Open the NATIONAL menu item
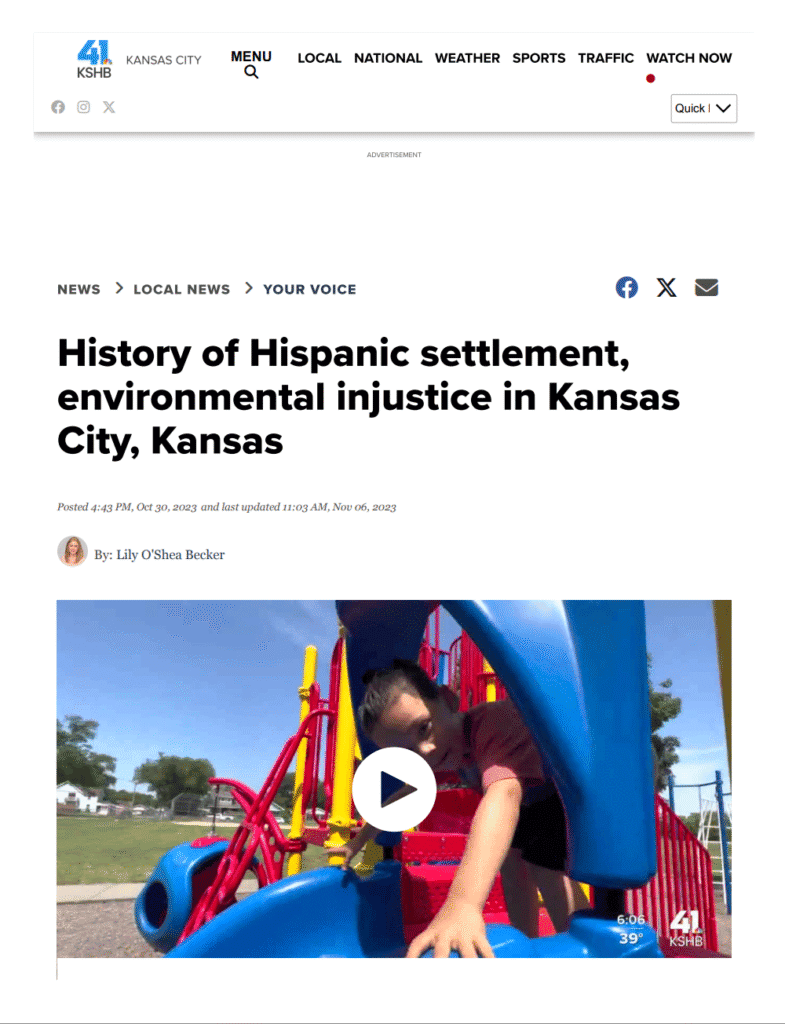This screenshot has height=1024, width=785. (388, 58)
